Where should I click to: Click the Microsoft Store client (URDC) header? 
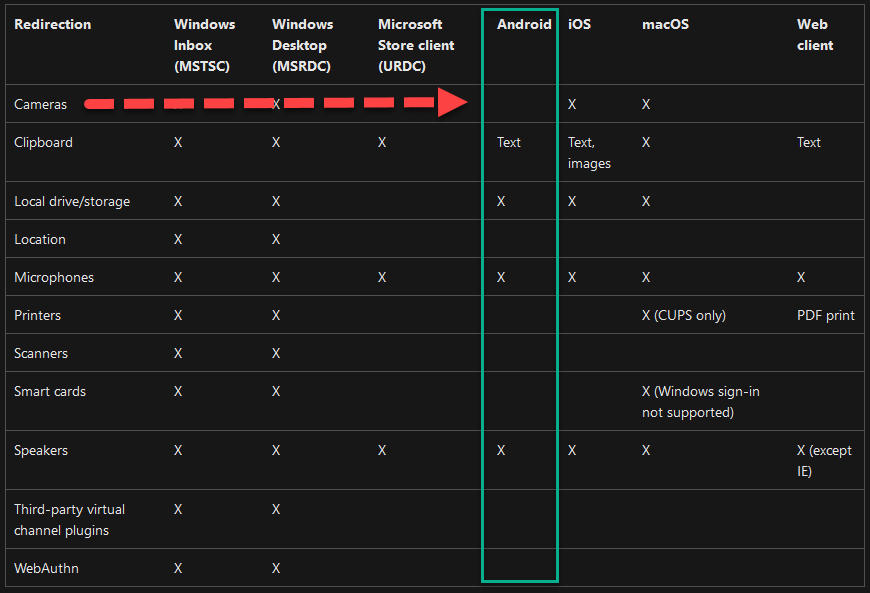click(416, 45)
